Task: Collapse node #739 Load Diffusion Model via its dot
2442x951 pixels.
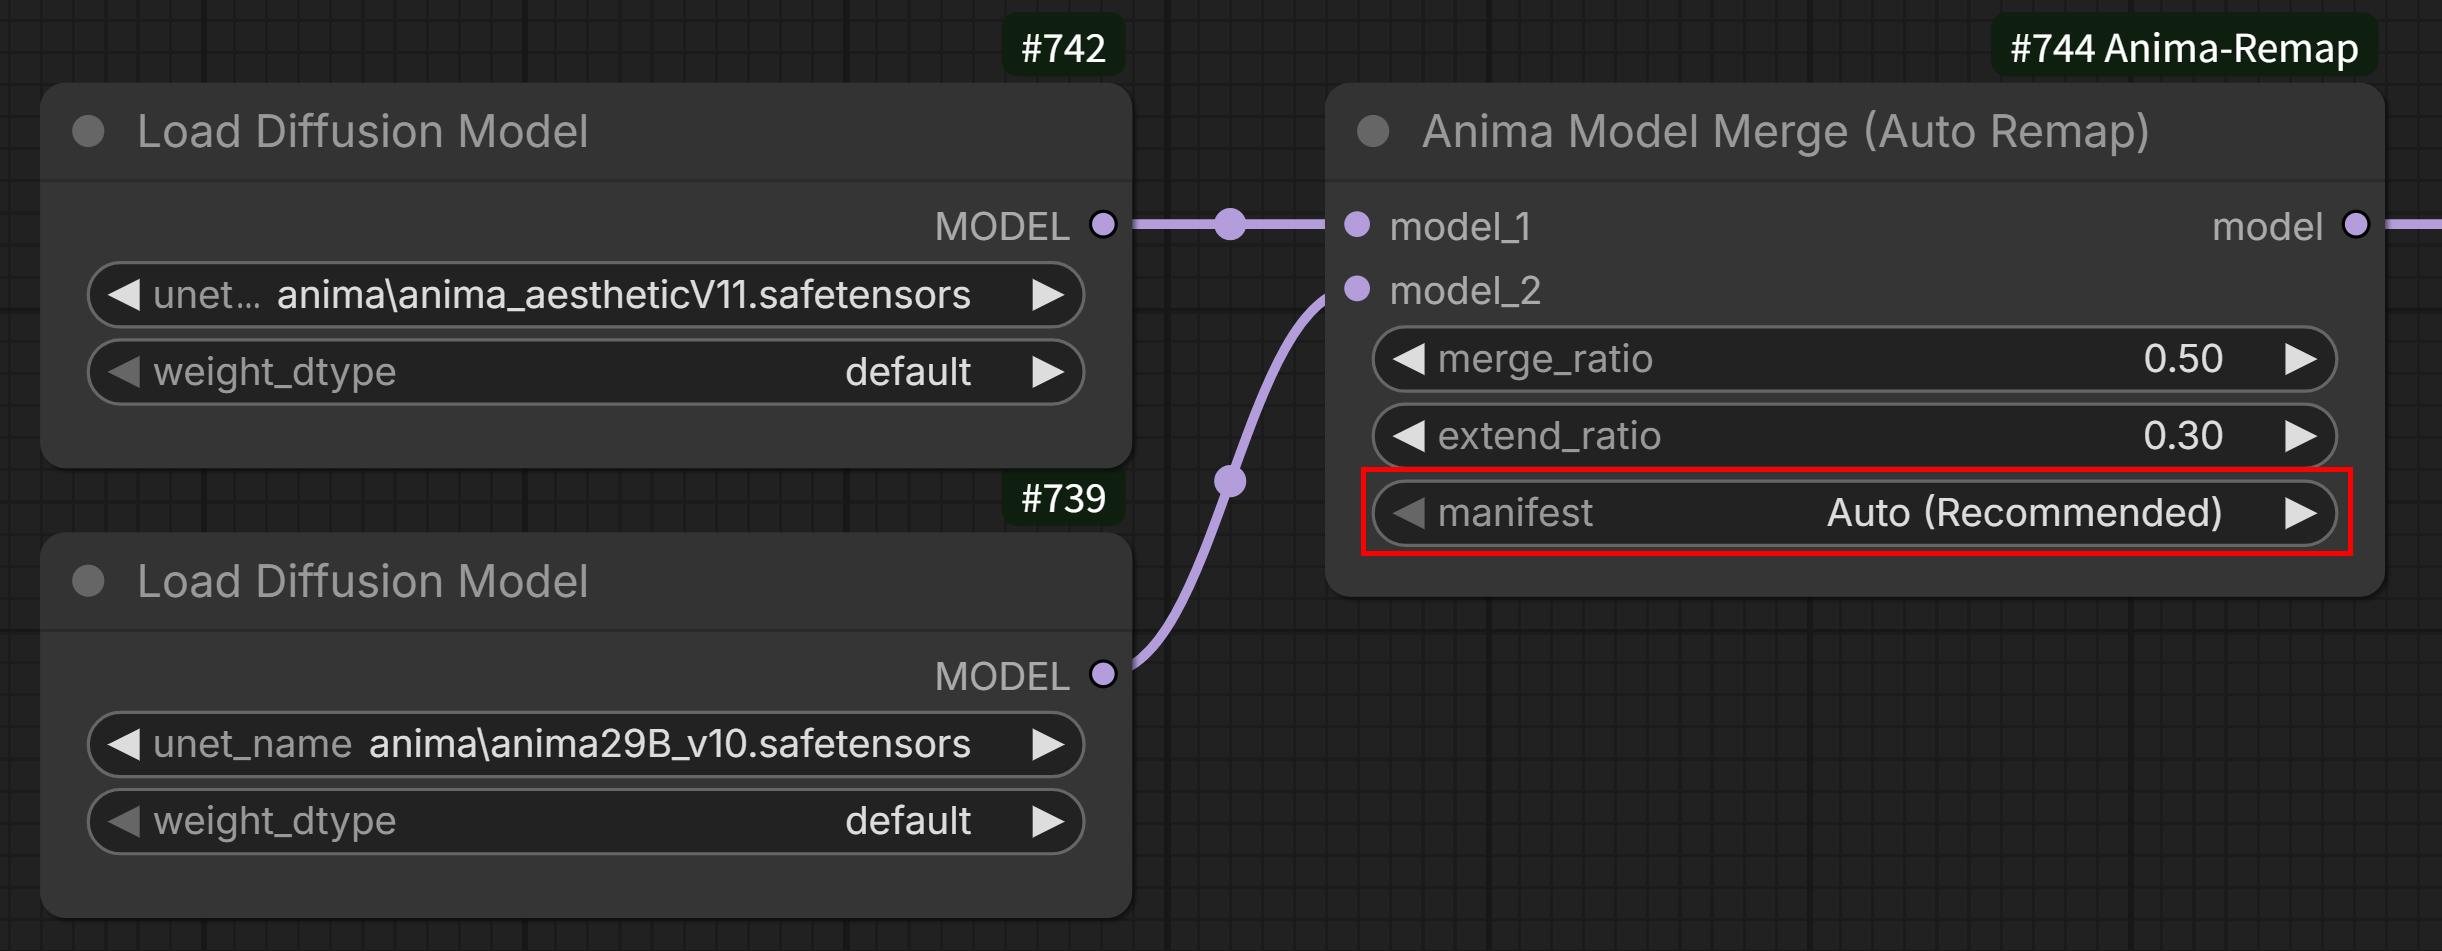Action: (89, 582)
